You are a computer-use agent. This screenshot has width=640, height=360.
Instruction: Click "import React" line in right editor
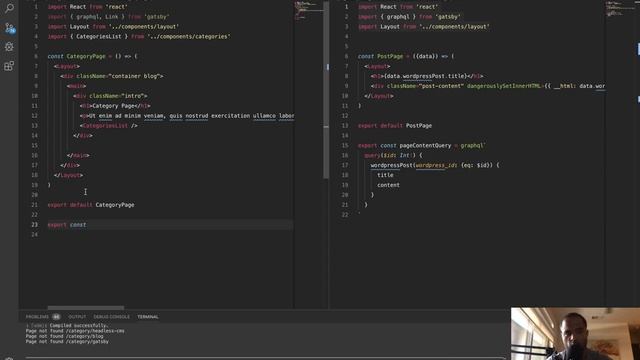(x=398, y=7)
